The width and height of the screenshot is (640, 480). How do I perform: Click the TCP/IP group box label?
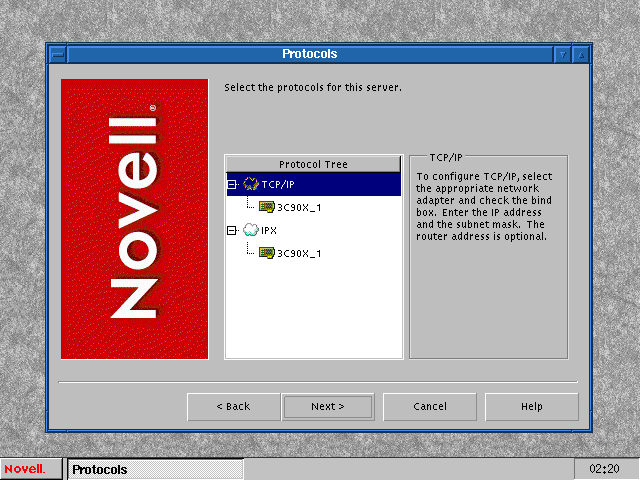(446, 158)
